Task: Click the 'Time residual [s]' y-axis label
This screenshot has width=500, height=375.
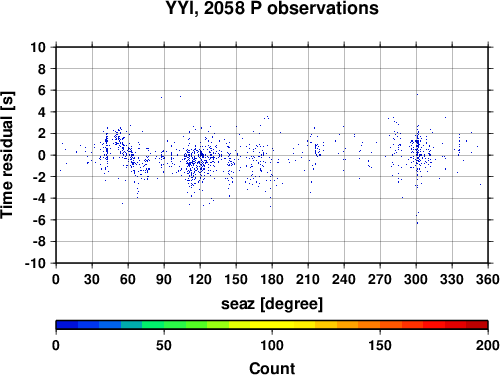Action: pos(7,155)
